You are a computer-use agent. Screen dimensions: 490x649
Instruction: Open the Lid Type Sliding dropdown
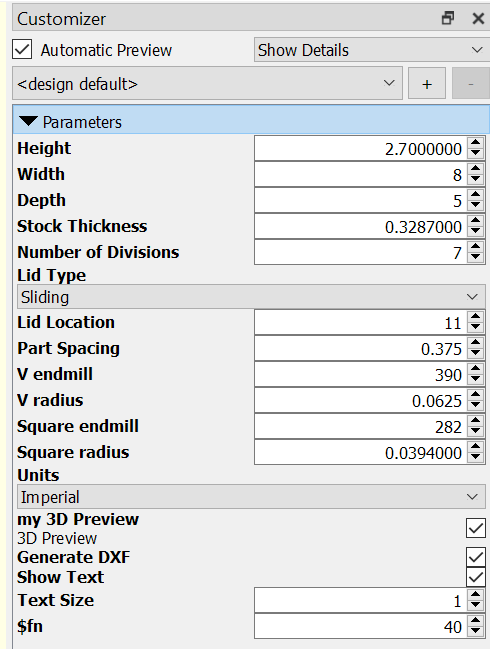coord(251,297)
